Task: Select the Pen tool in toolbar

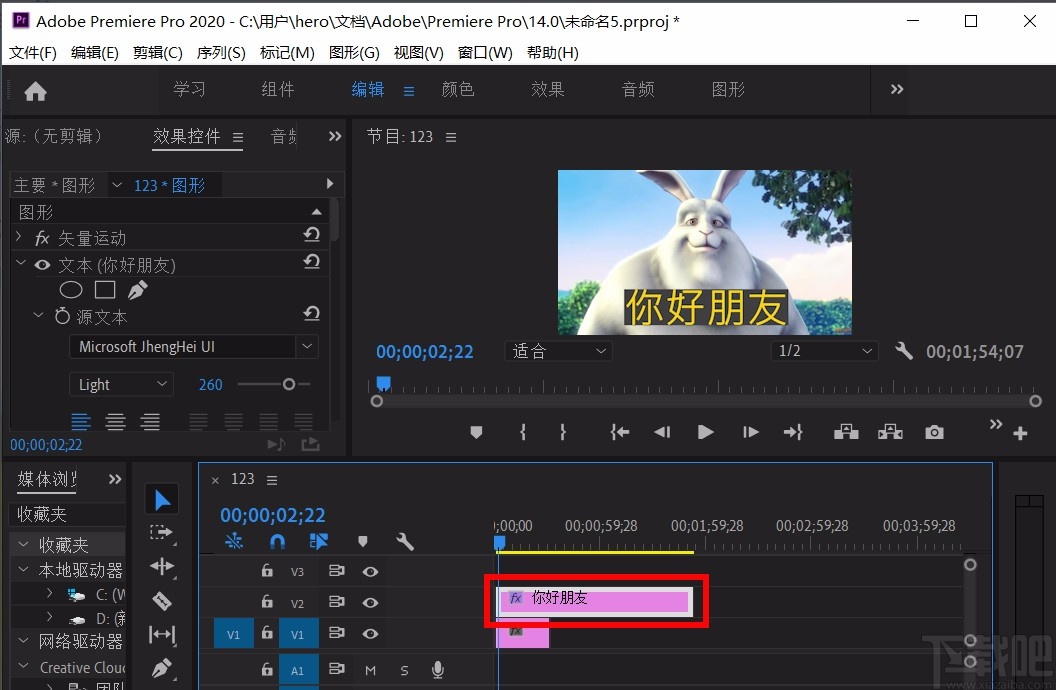Action: [162, 668]
